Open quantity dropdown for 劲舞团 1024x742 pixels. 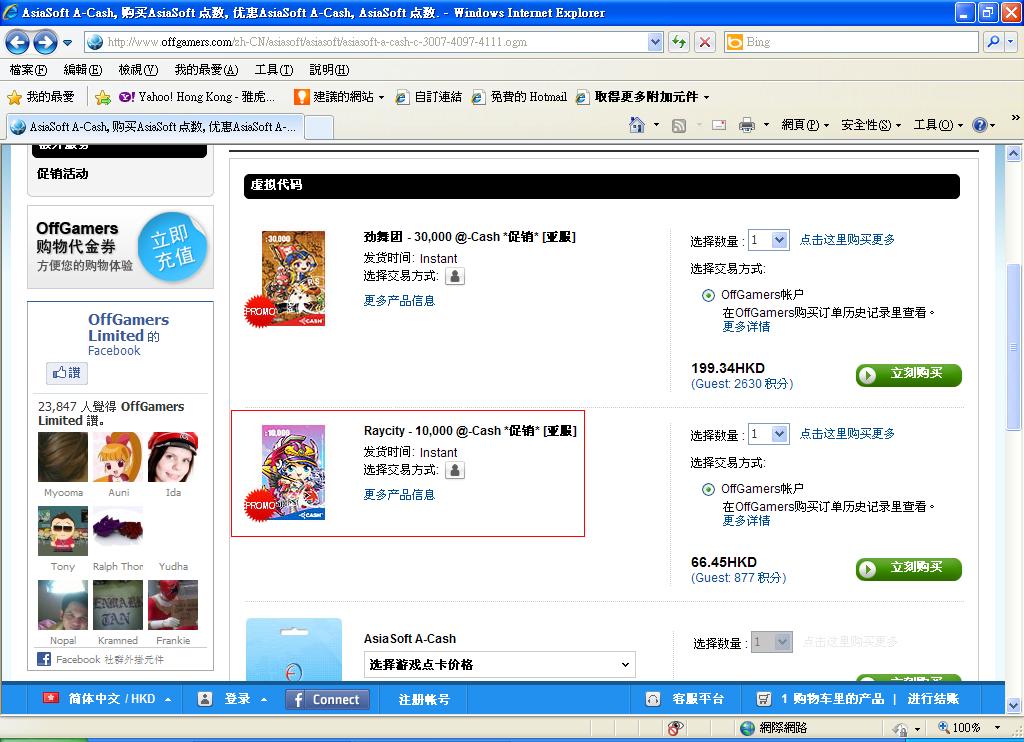(x=769, y=240)
